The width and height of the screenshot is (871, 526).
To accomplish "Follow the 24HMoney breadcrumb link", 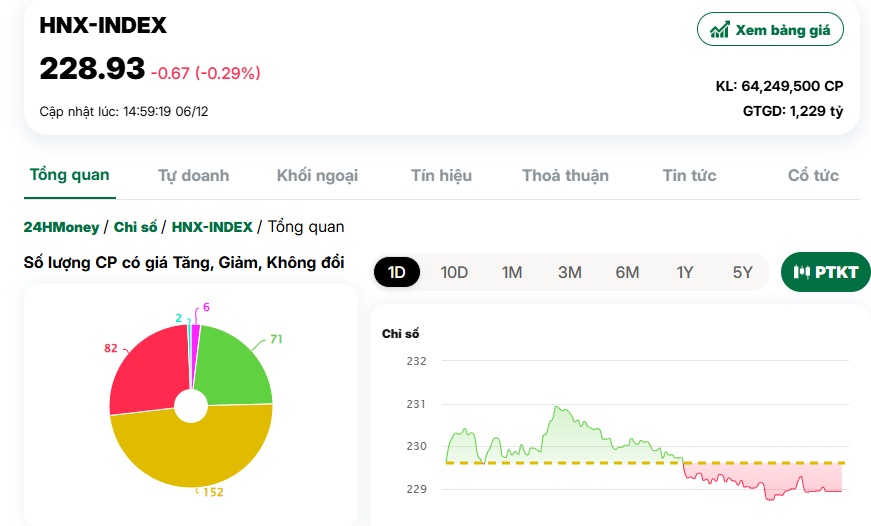I will (x=61, y=227).
